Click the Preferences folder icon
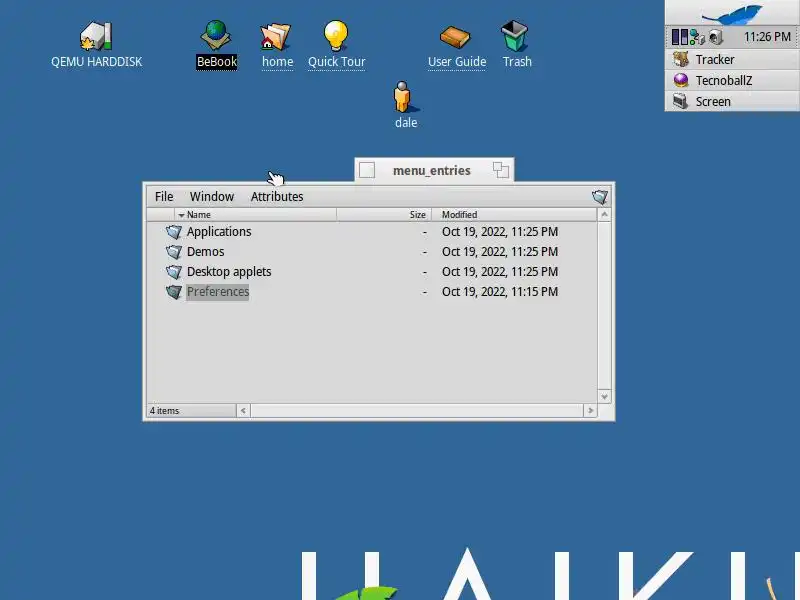 click(x=174, y=291)
